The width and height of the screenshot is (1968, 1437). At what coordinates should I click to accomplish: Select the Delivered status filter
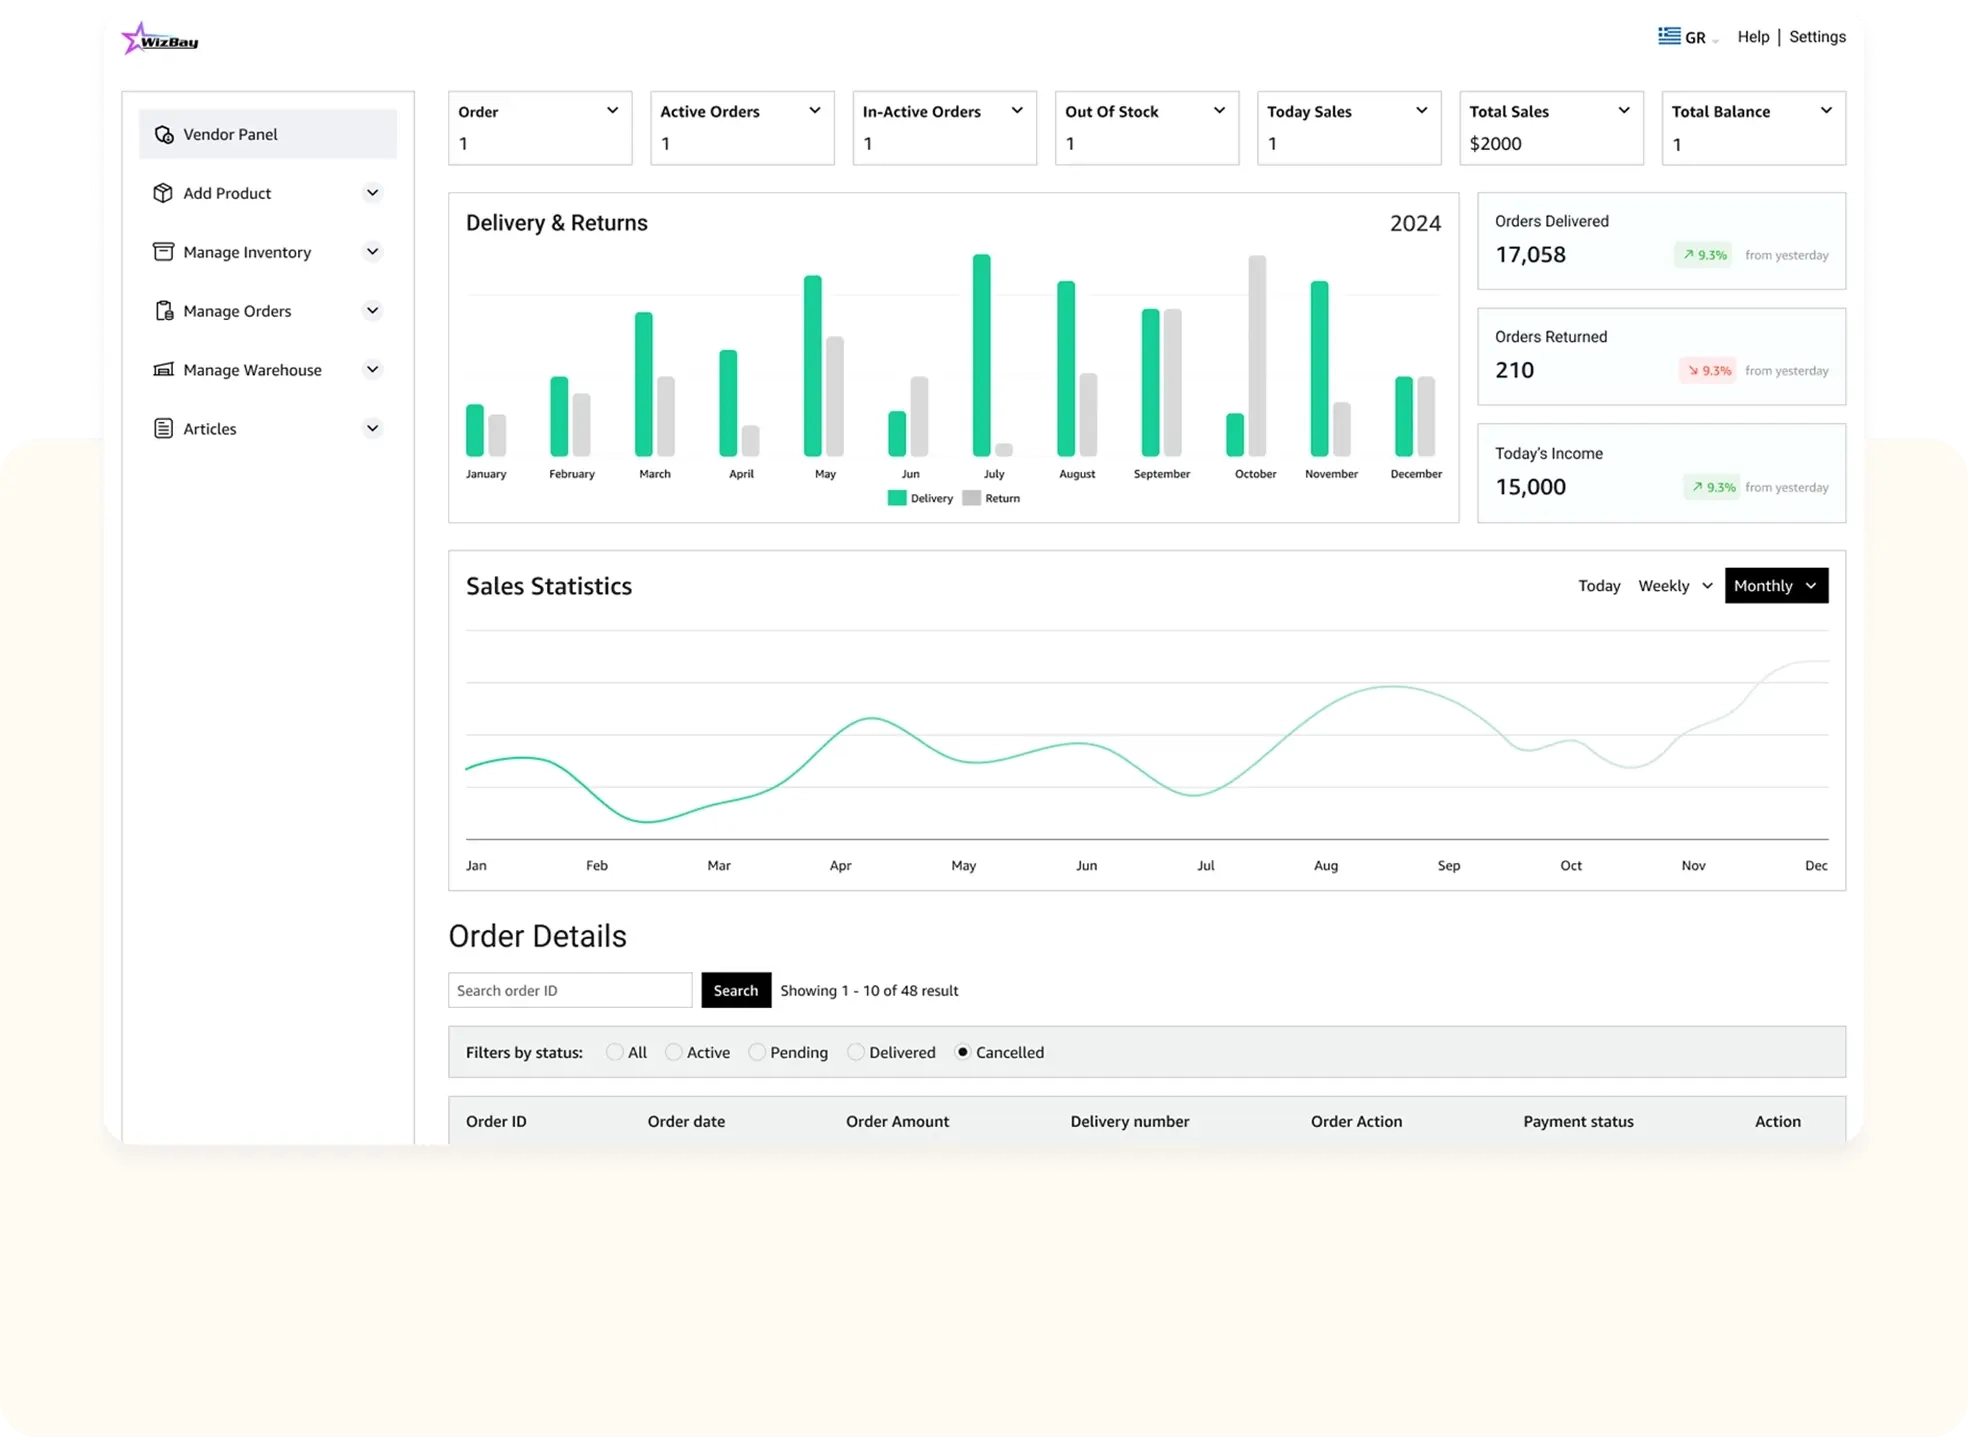tap(856, 1052)
